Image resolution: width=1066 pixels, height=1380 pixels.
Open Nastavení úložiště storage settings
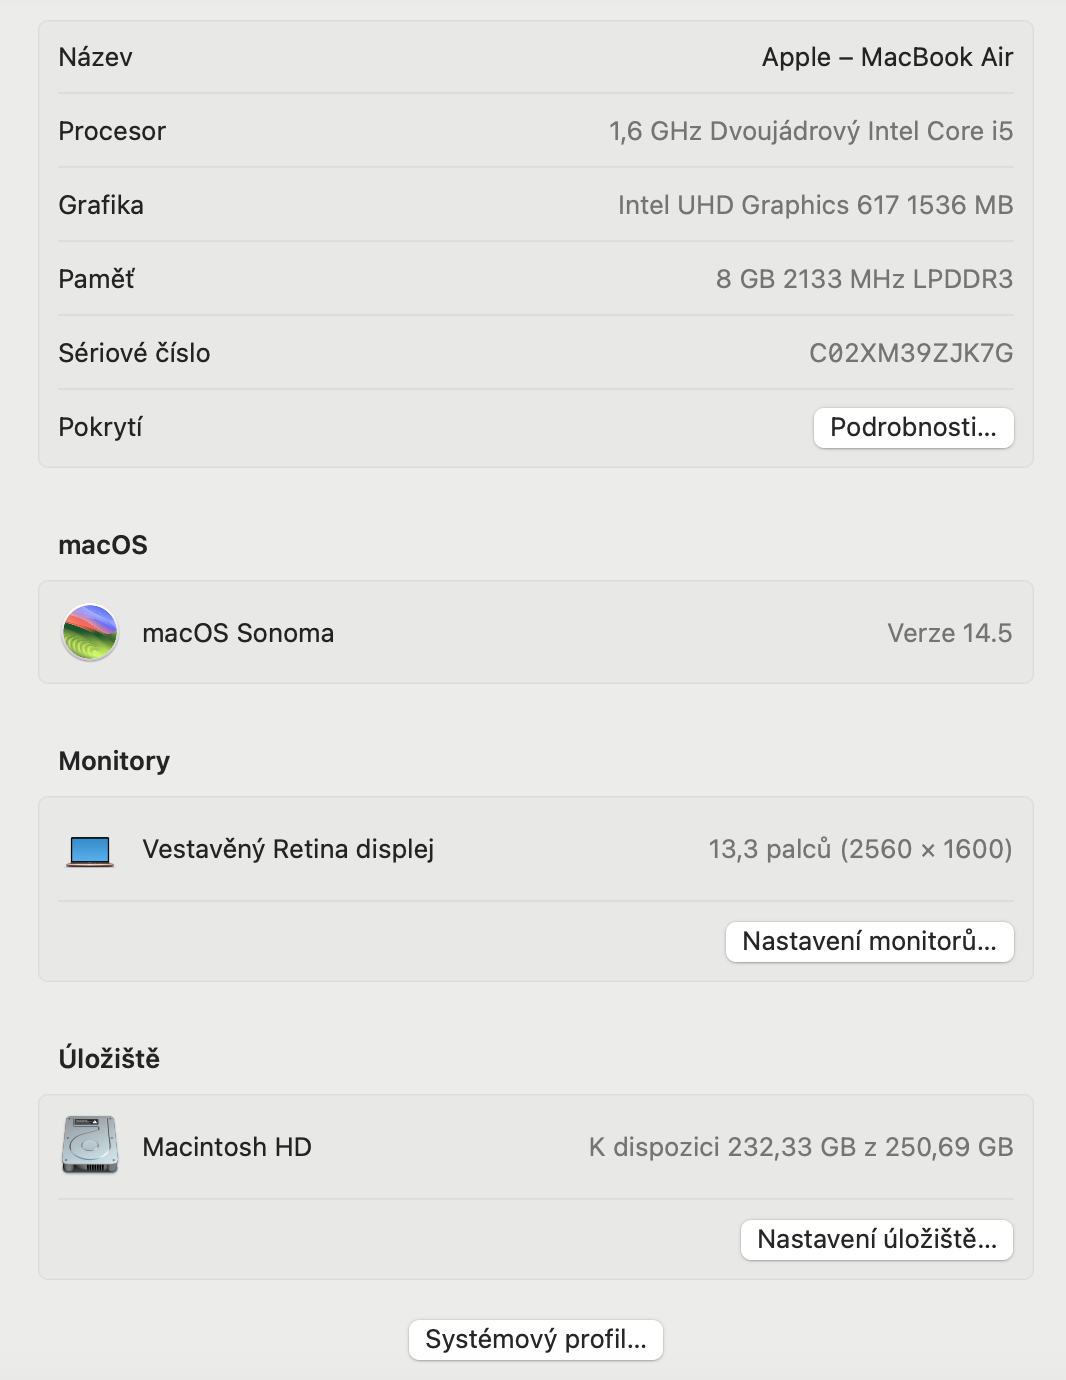(876, 1240)
